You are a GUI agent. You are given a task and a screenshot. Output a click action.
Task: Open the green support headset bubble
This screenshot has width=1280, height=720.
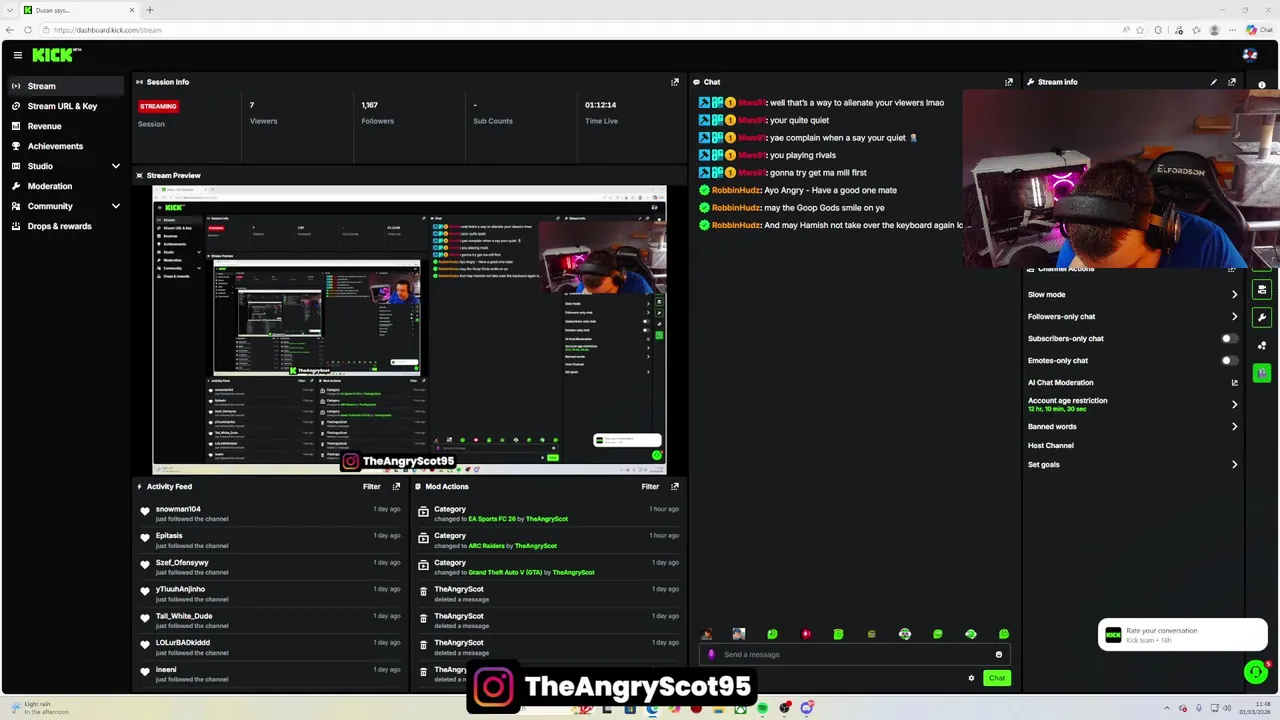pyautogui.click(x=1255, y=672)
